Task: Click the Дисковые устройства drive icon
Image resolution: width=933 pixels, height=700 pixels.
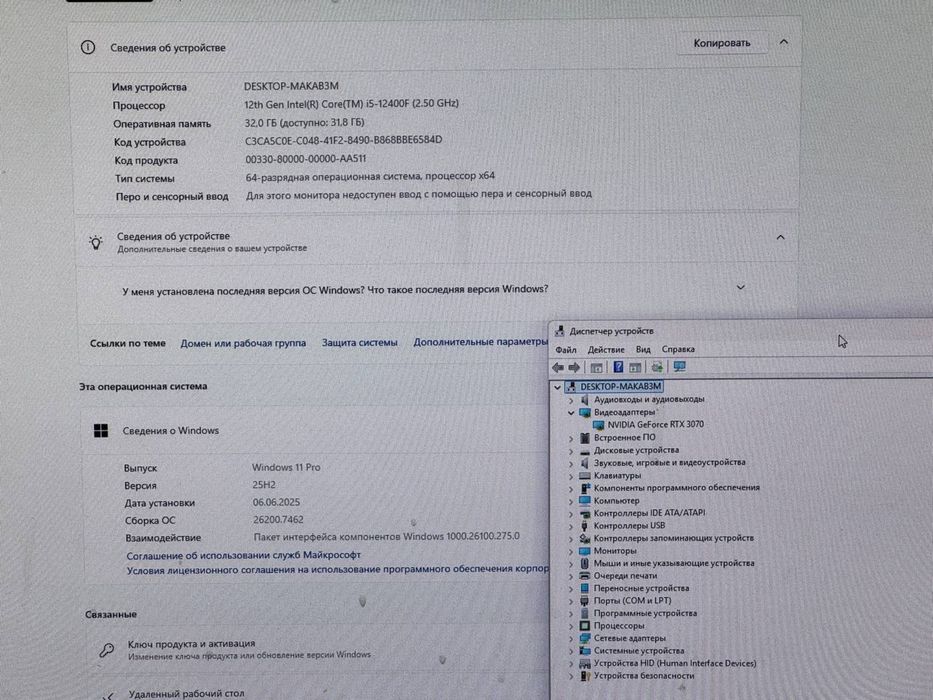Action: tap(585, 451)
